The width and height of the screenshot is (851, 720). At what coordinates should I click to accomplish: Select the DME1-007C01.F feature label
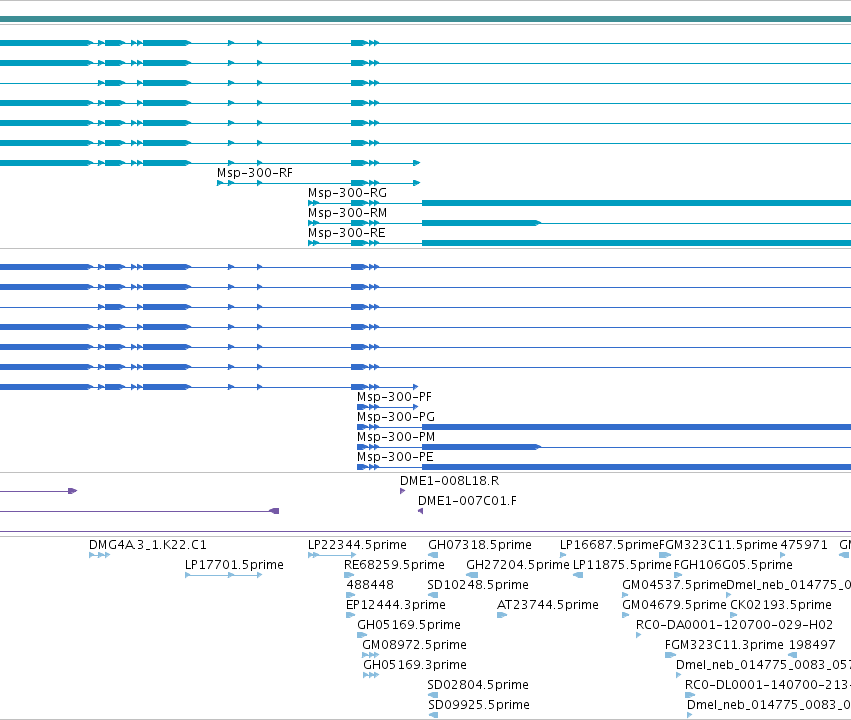pos(467,501)
